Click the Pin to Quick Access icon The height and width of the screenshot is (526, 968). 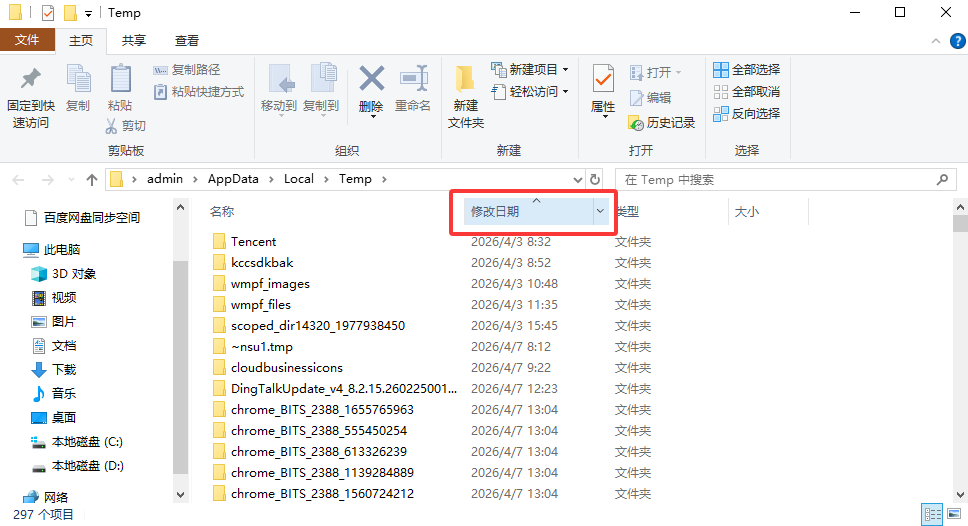point(30,79)
